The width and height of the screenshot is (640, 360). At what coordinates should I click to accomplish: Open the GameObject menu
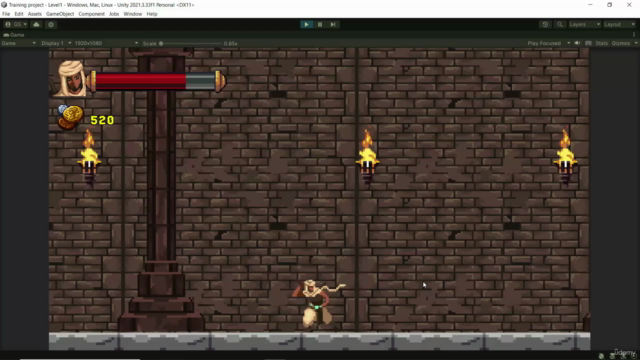[60, 14]
